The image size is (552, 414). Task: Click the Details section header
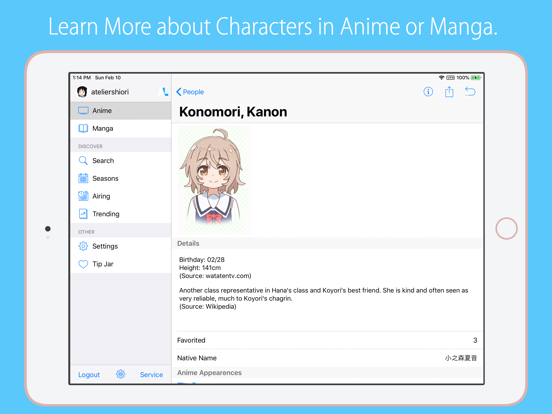click(x=328, y=244)
